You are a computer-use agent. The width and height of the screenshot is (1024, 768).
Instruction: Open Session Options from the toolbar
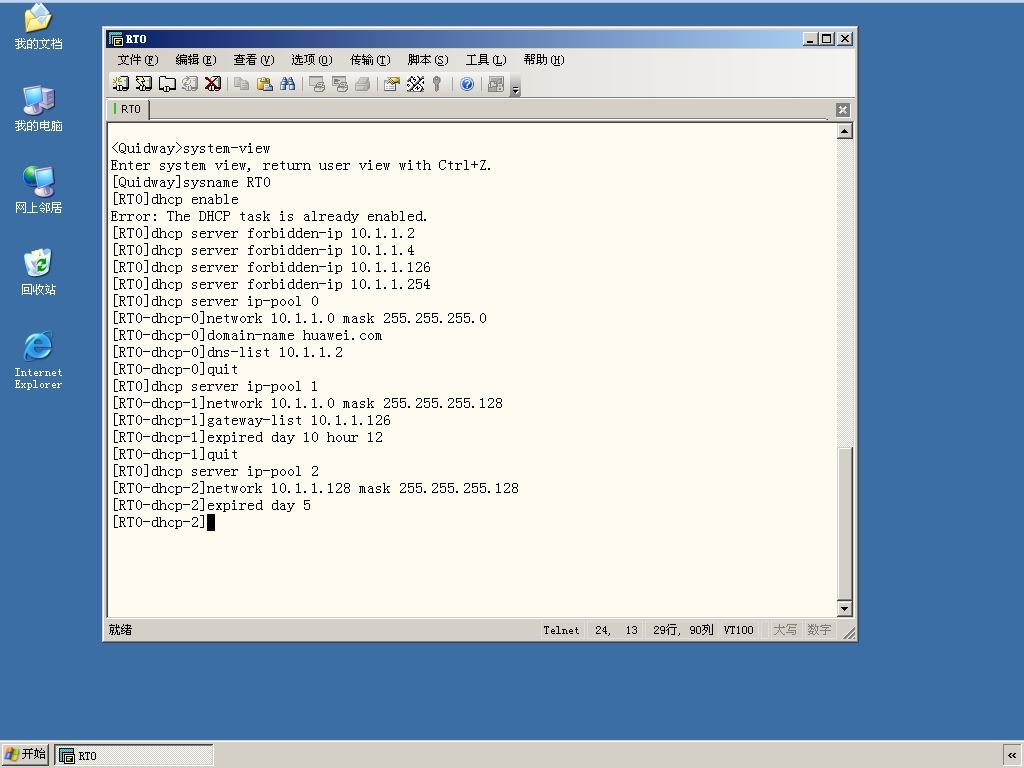(x=392, y=84)
